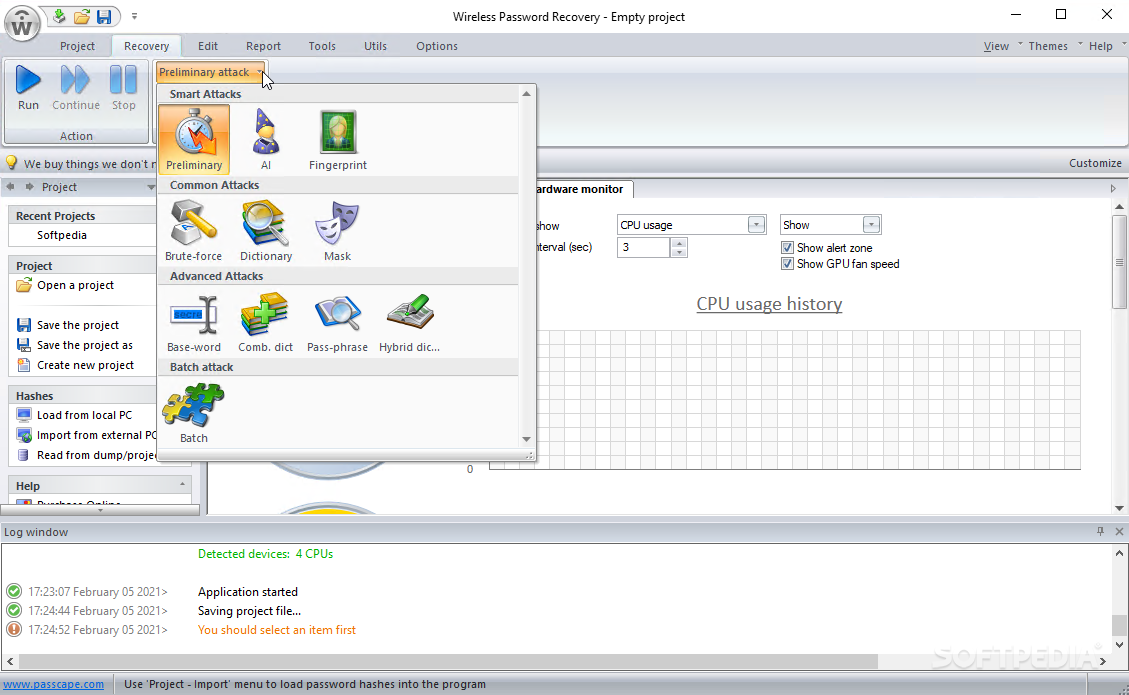
Task: Switch to the Recovery ribbon tab
Action: point(146,46)
